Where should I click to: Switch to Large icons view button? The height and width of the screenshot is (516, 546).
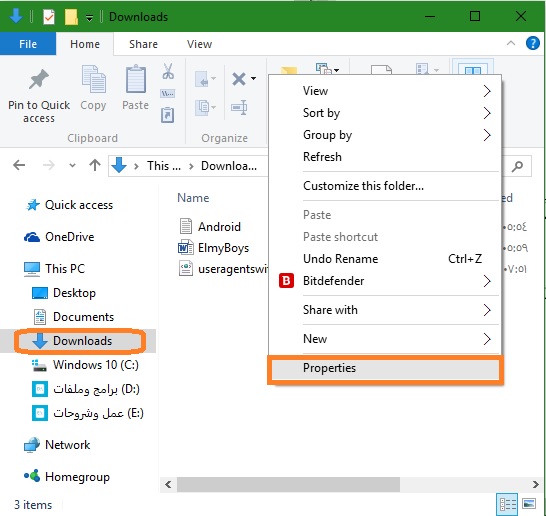tap(529, 504)
